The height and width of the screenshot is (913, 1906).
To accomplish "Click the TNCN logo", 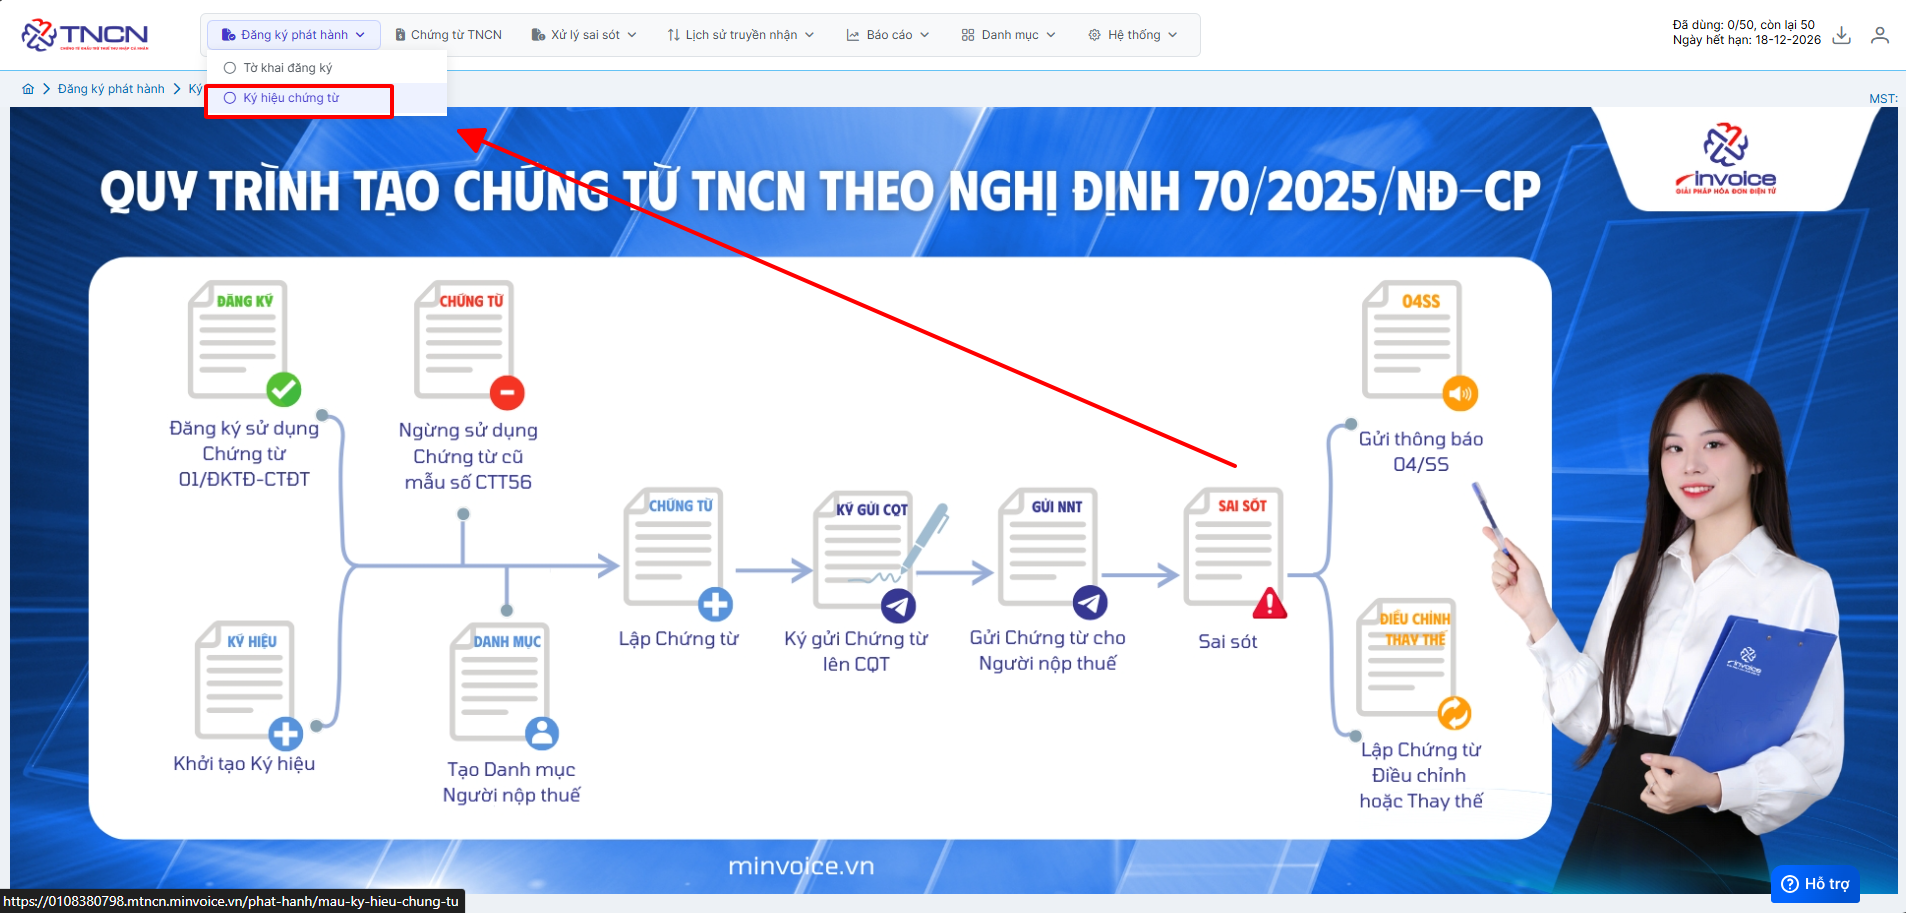I will point(84,35).
